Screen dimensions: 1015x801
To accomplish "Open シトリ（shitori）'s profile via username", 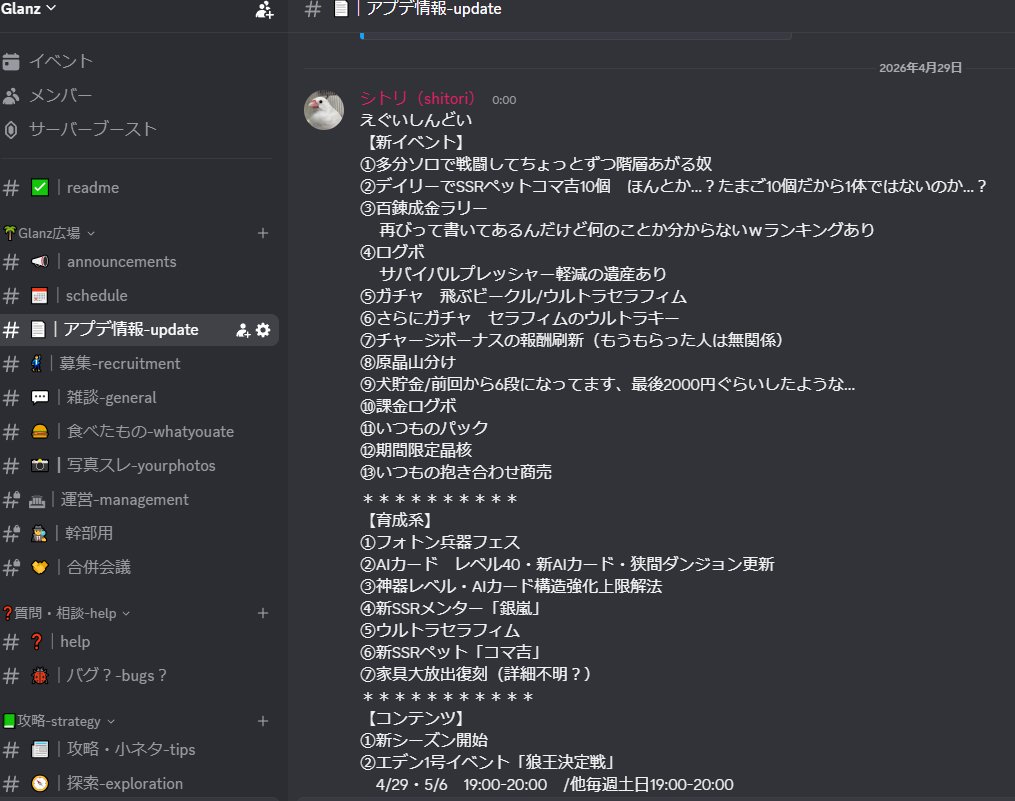I will 417,98.
